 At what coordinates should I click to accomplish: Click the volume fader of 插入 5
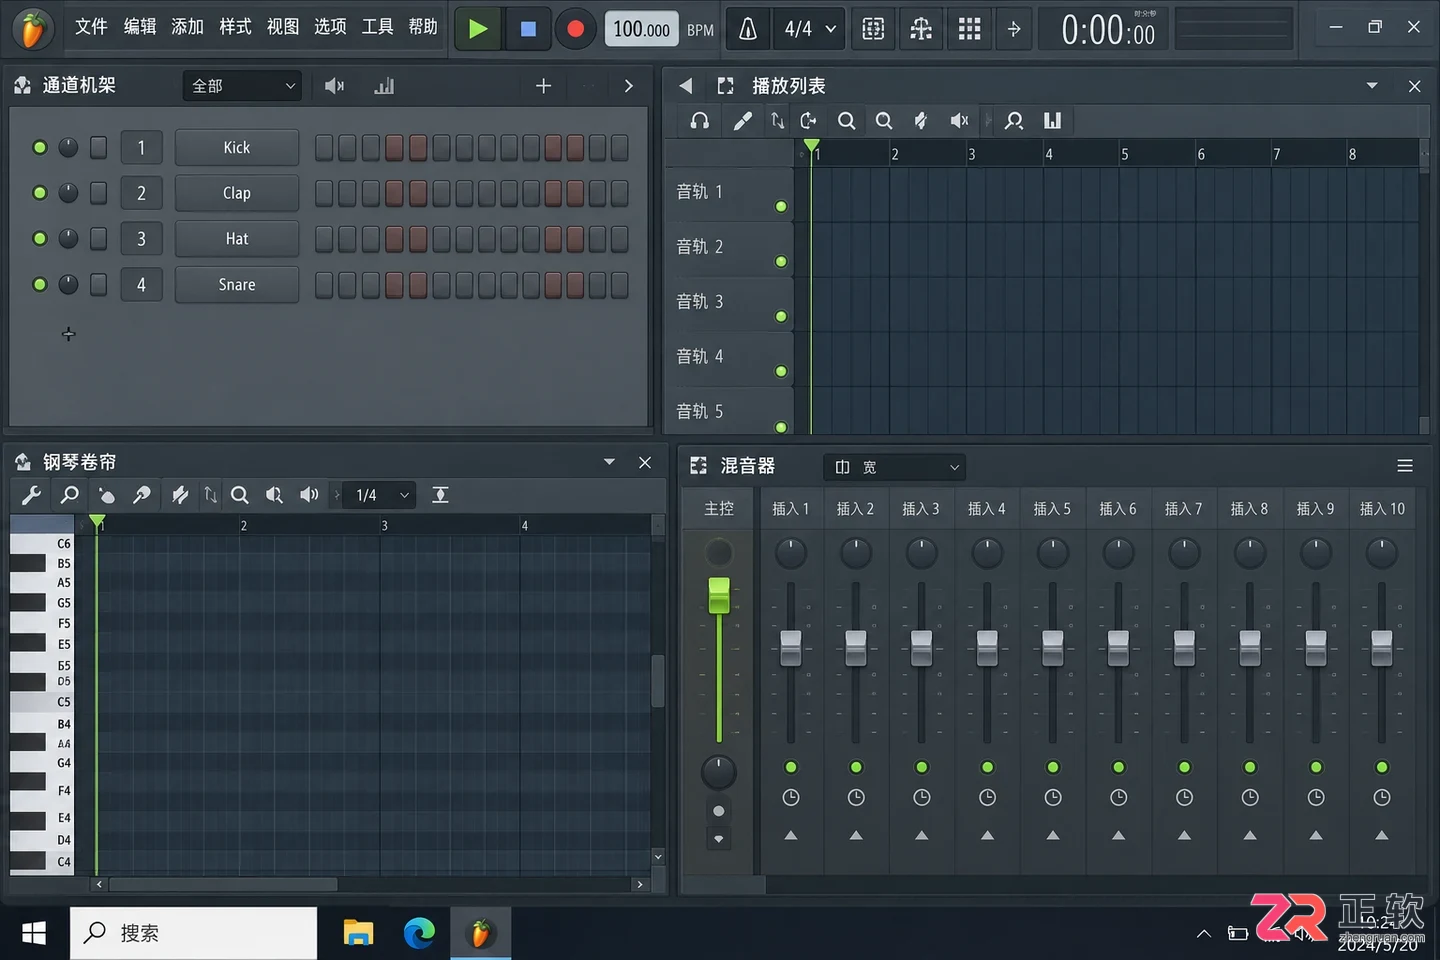coord(1053,647)
